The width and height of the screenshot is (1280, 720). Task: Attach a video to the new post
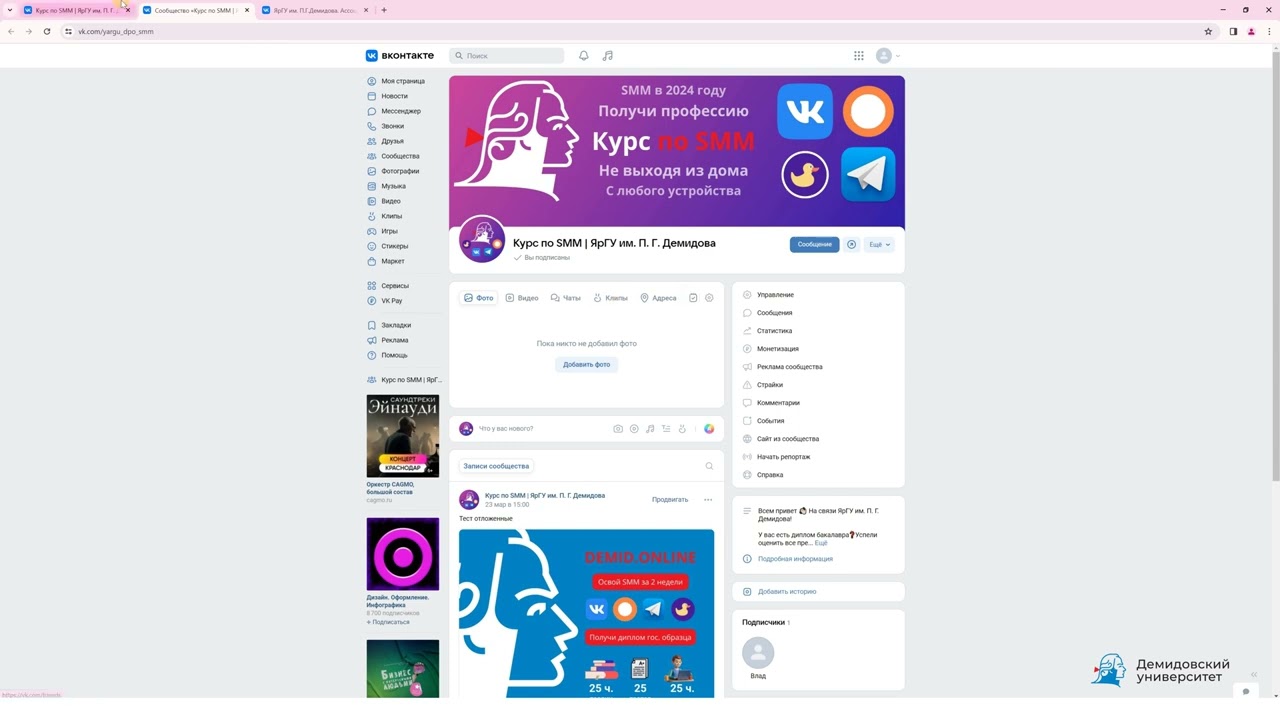point(634,429)
